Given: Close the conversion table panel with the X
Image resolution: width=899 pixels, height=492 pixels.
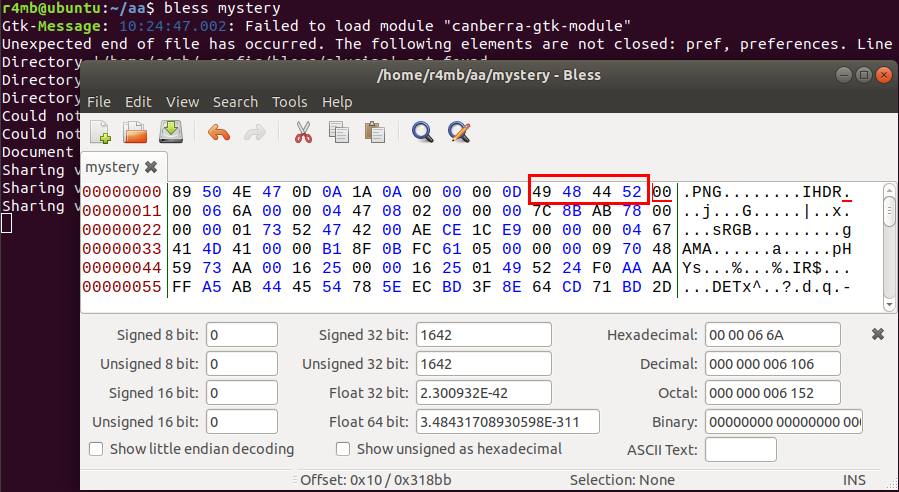Looking at the screenshot, I should tap(878, 334).
